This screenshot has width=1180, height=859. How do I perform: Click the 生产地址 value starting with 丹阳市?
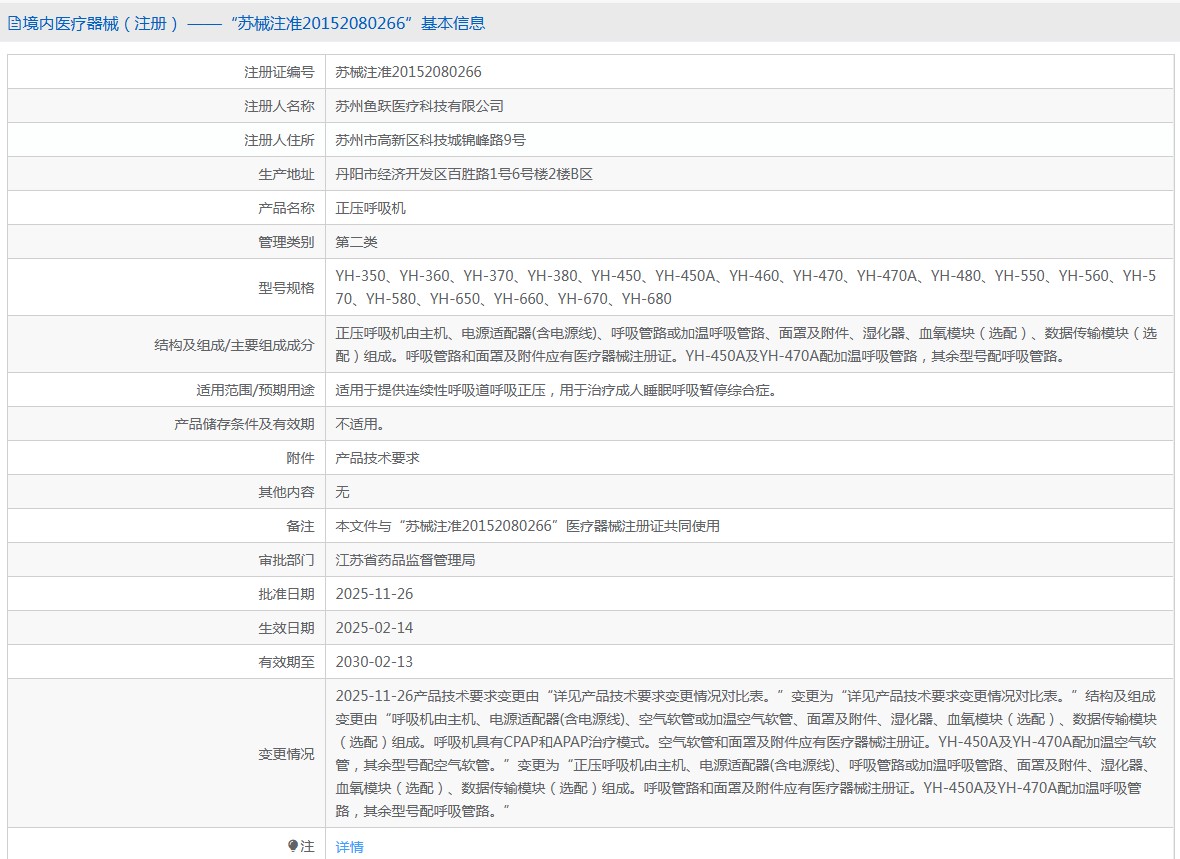[x=464, y=174]
